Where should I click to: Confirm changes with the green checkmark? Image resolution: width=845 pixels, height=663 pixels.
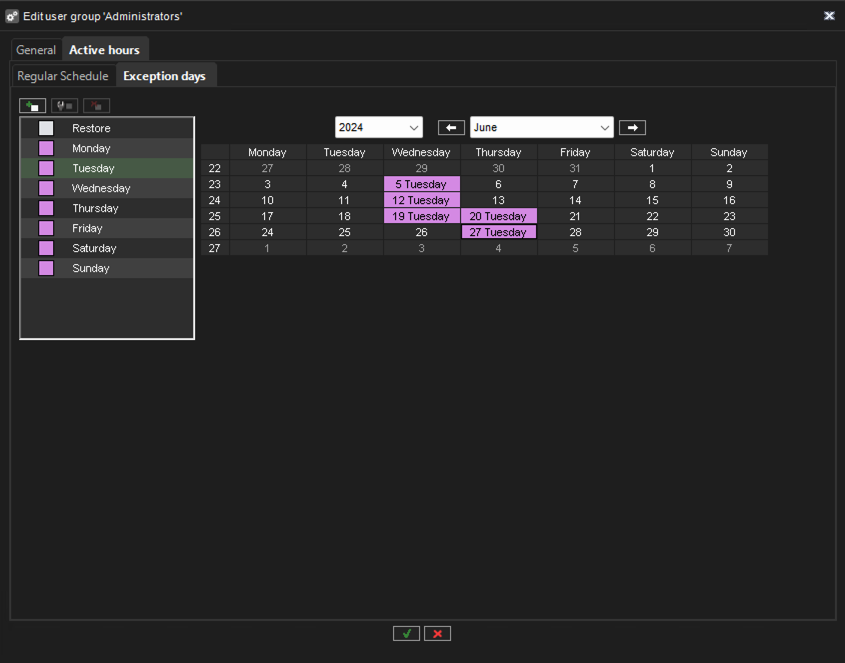pyautogui.click(x=406, y=633)
